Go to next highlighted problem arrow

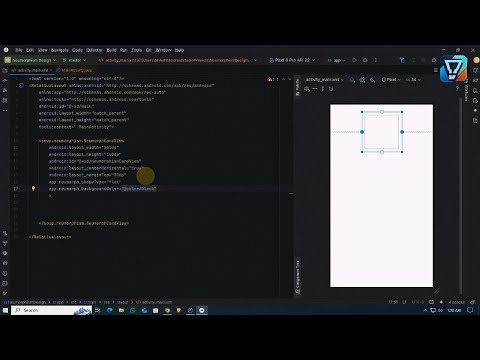click(289, 79)
